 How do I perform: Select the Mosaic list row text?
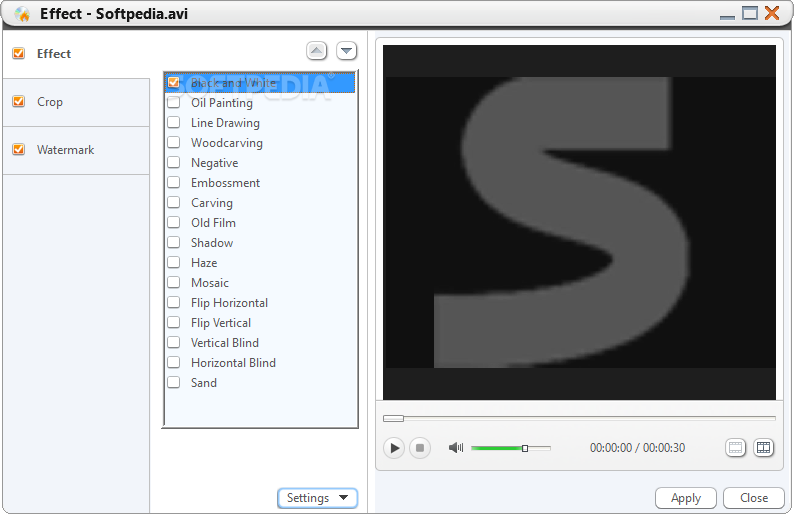pos(210,283)
